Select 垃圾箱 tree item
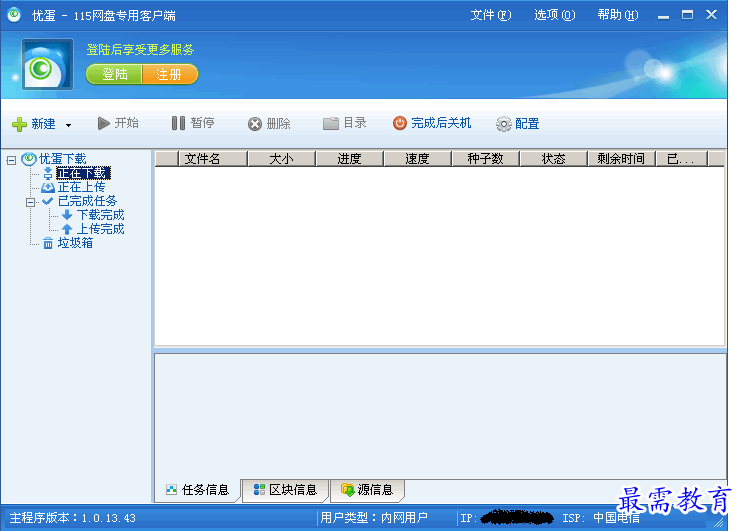Viewport: 740px width, 531px height. (x=75, y=243)
